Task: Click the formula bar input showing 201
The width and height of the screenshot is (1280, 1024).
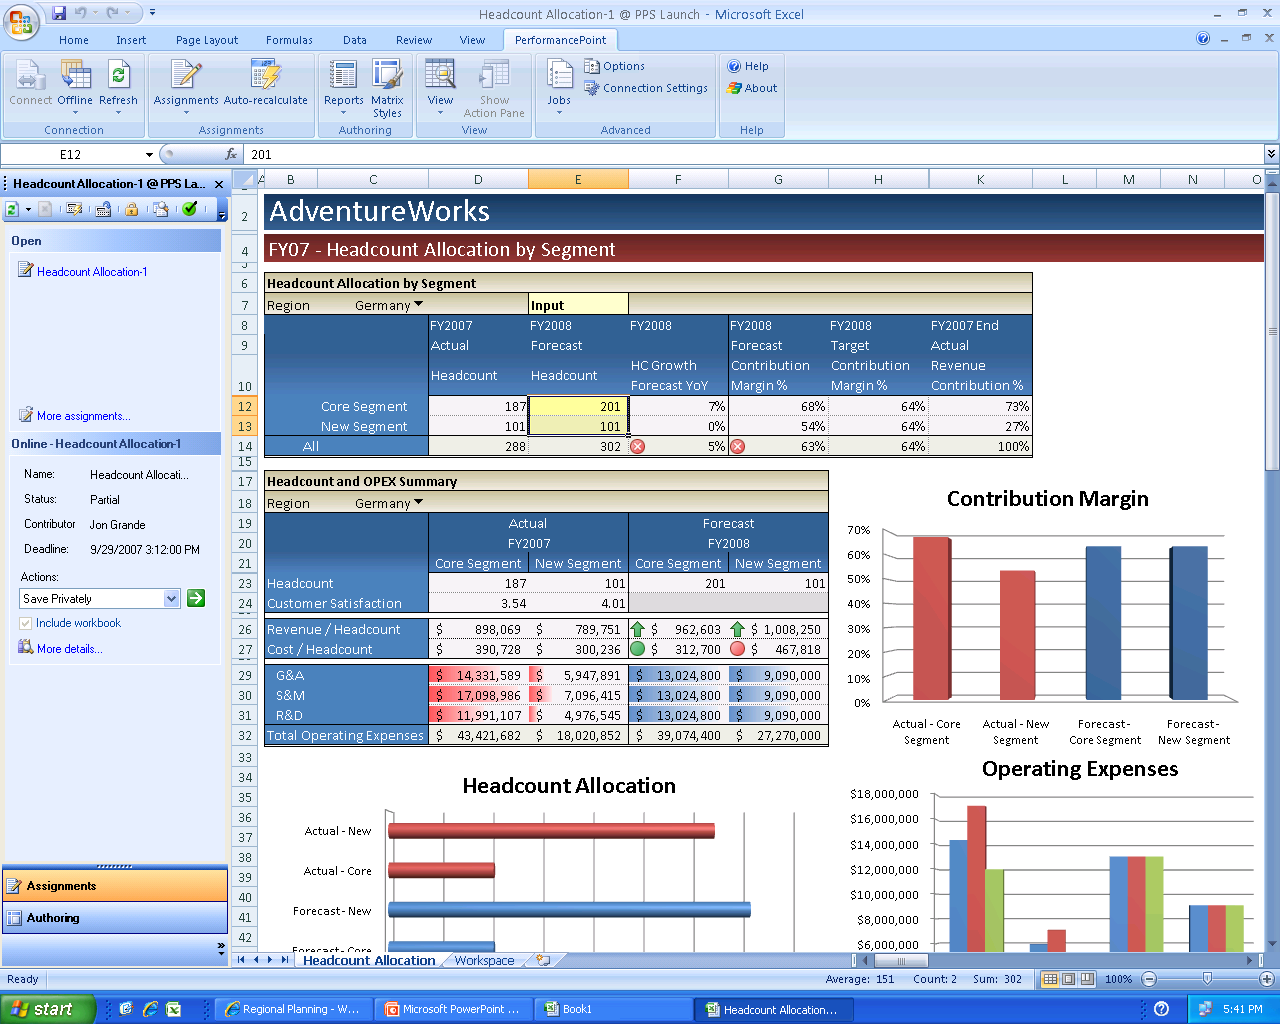Action: coord(755,154)
